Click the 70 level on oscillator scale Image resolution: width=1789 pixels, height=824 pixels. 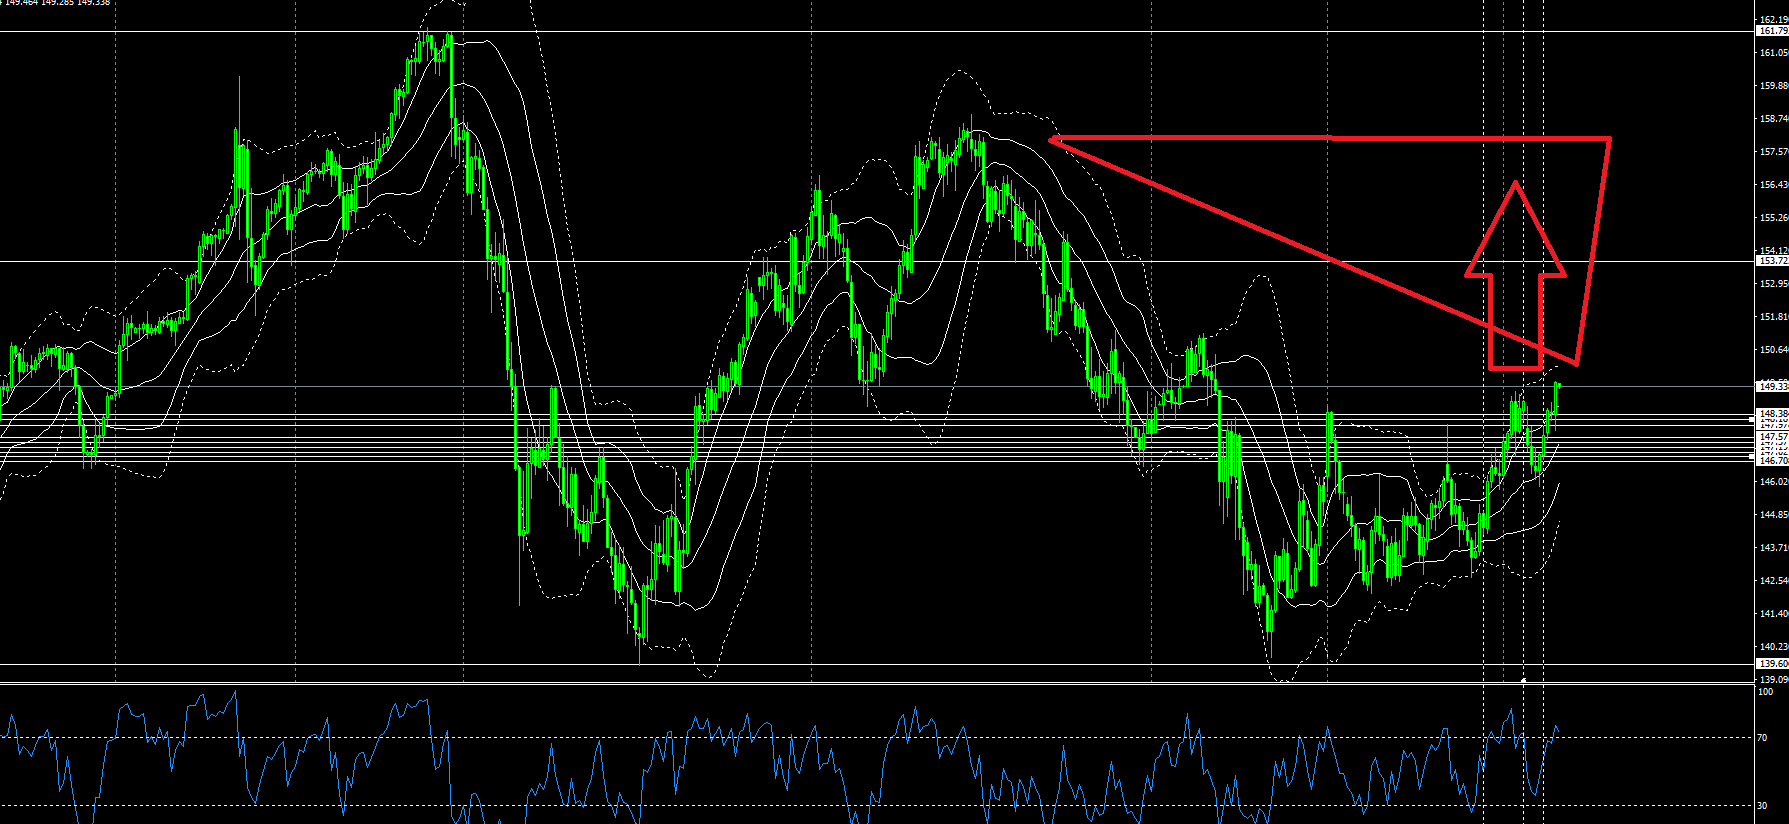[x=1764, y=738]
